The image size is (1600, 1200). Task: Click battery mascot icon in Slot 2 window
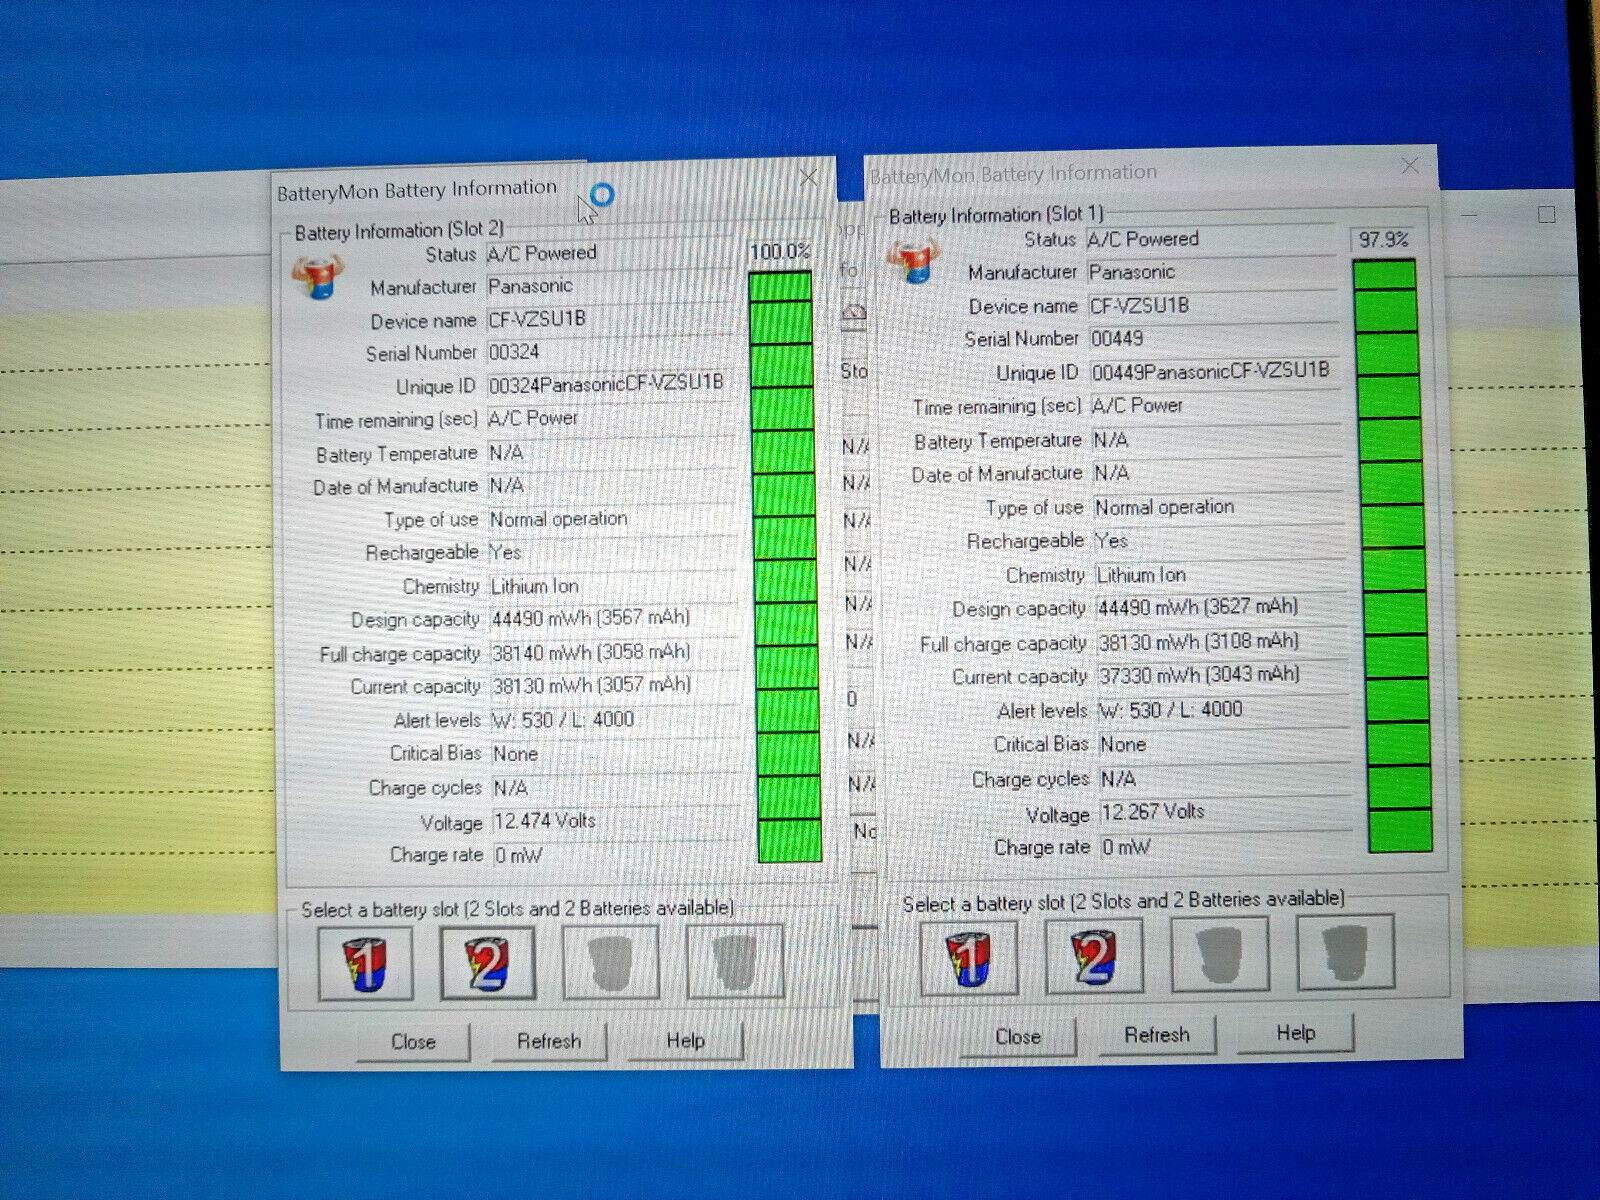[318, 277]
